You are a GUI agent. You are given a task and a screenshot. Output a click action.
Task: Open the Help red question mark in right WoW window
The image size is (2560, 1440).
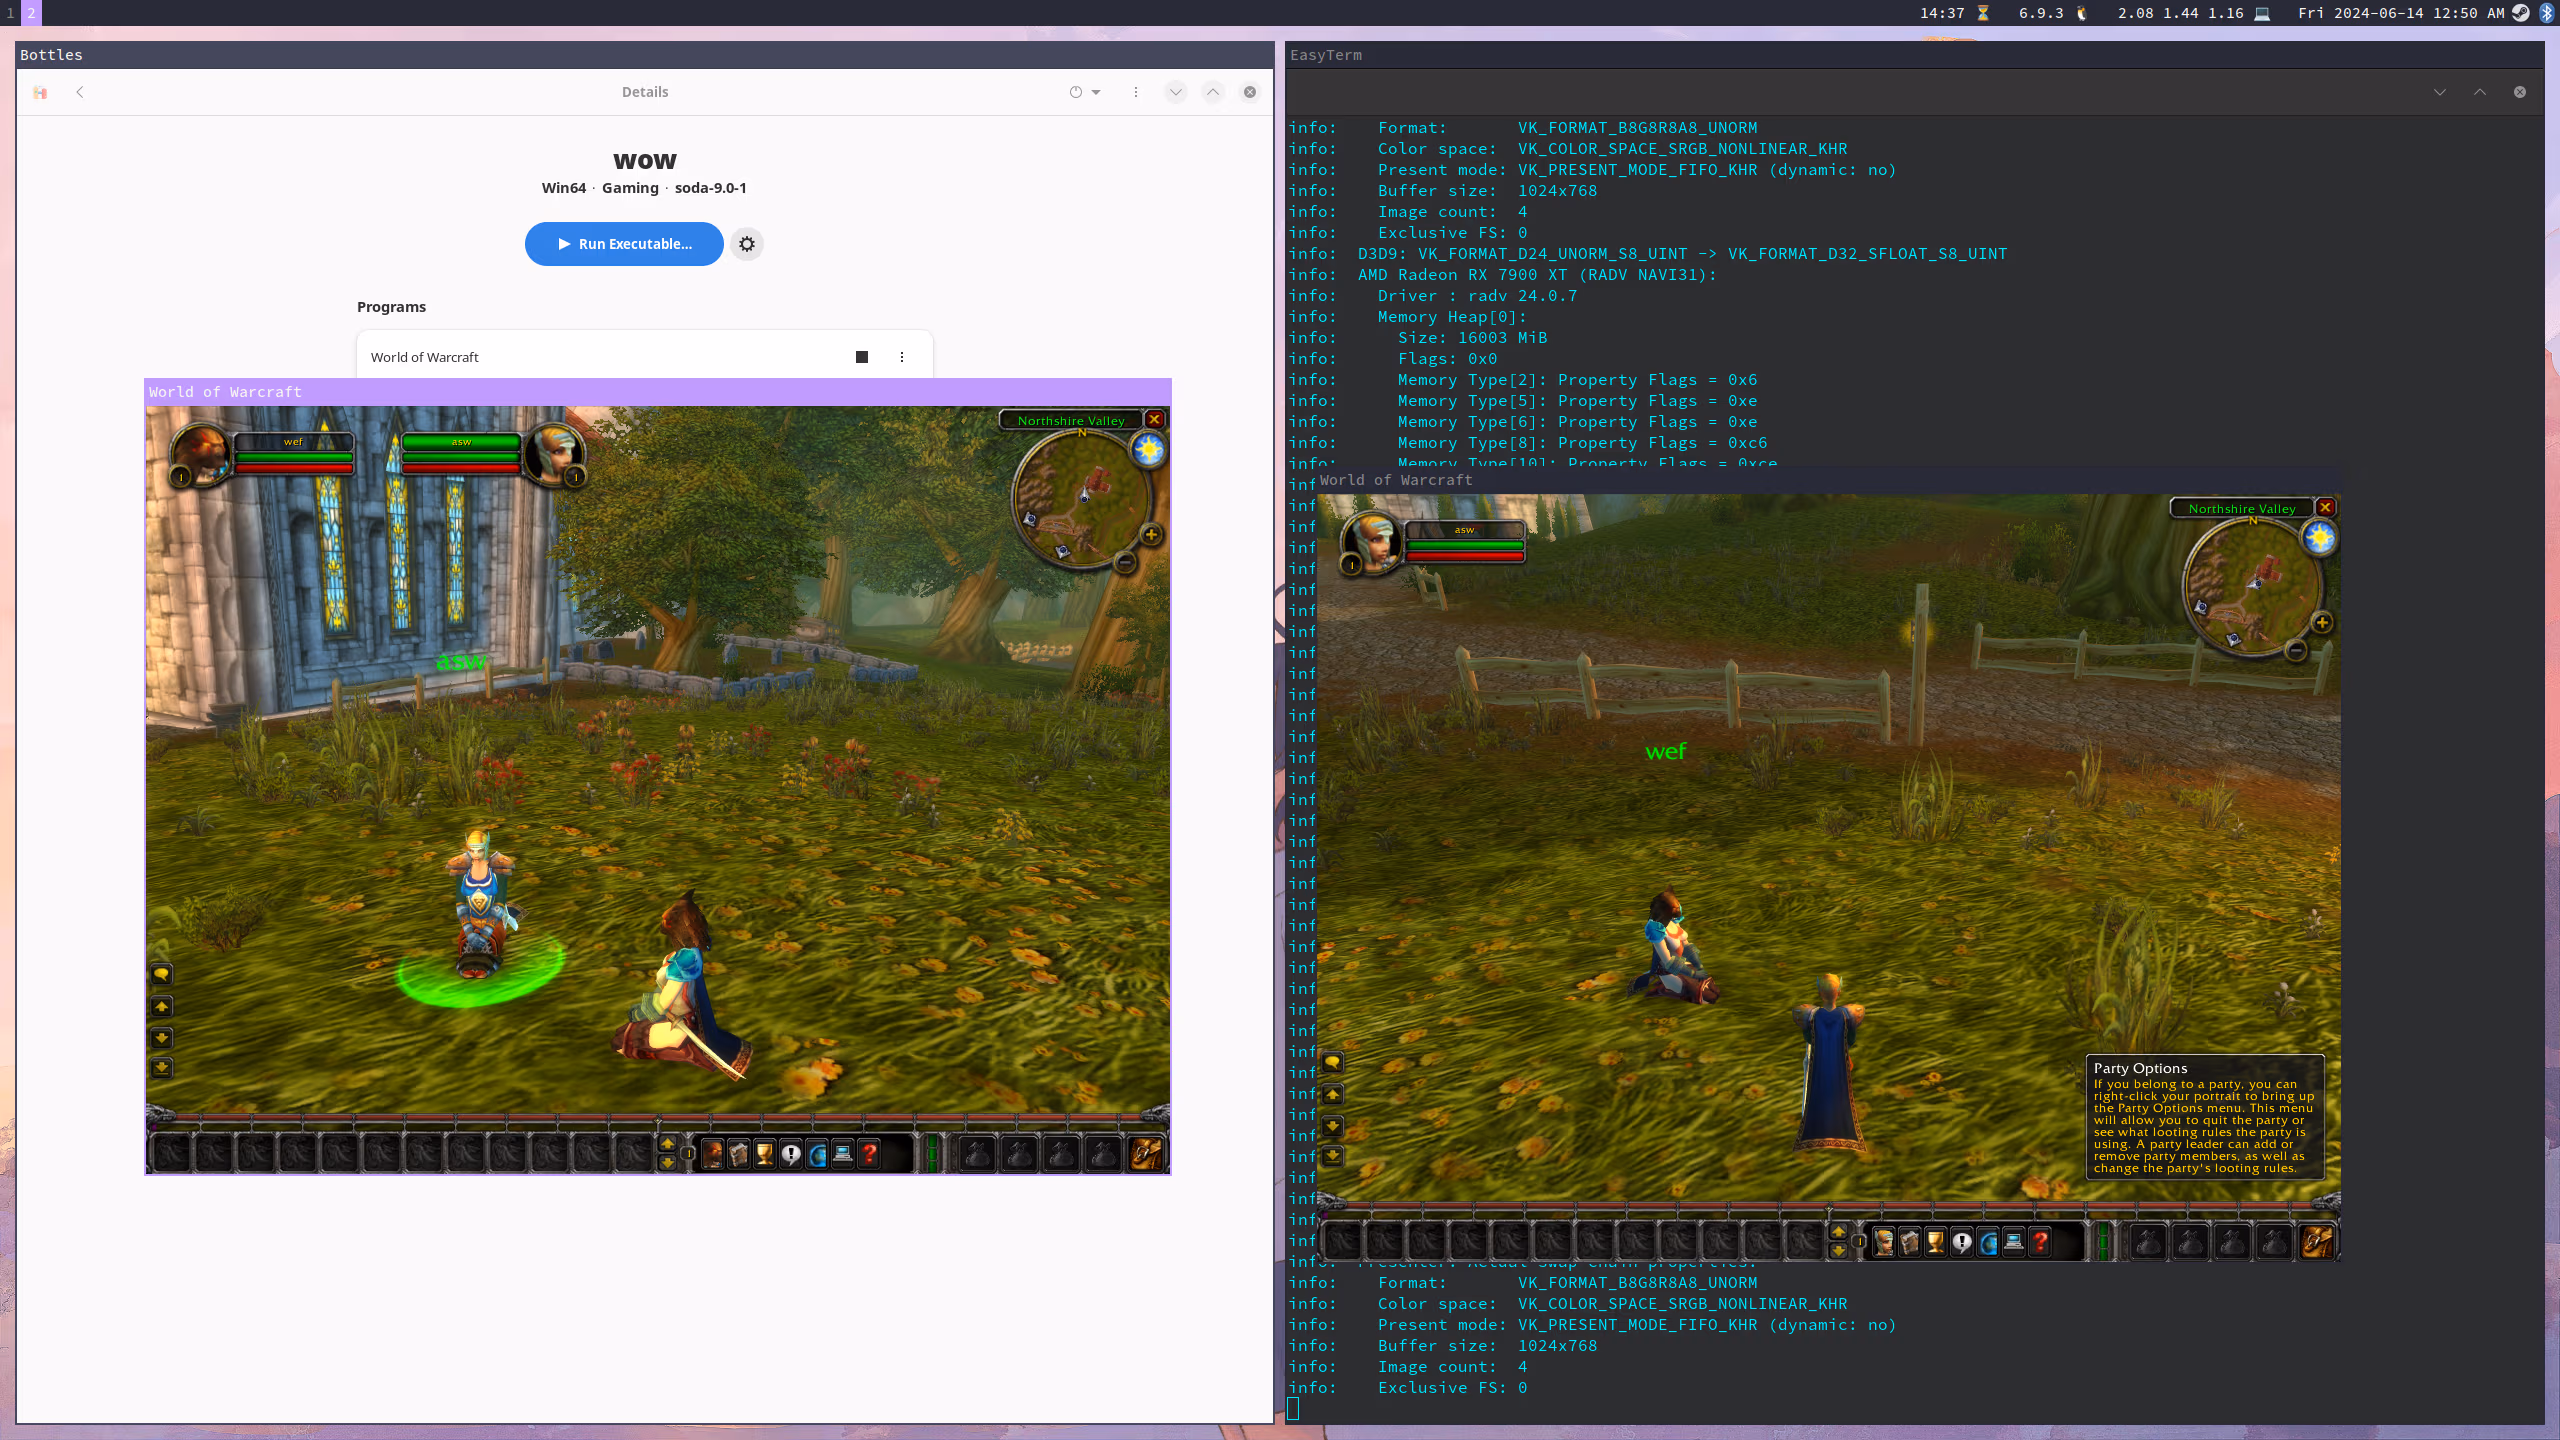[2040, 1243]
